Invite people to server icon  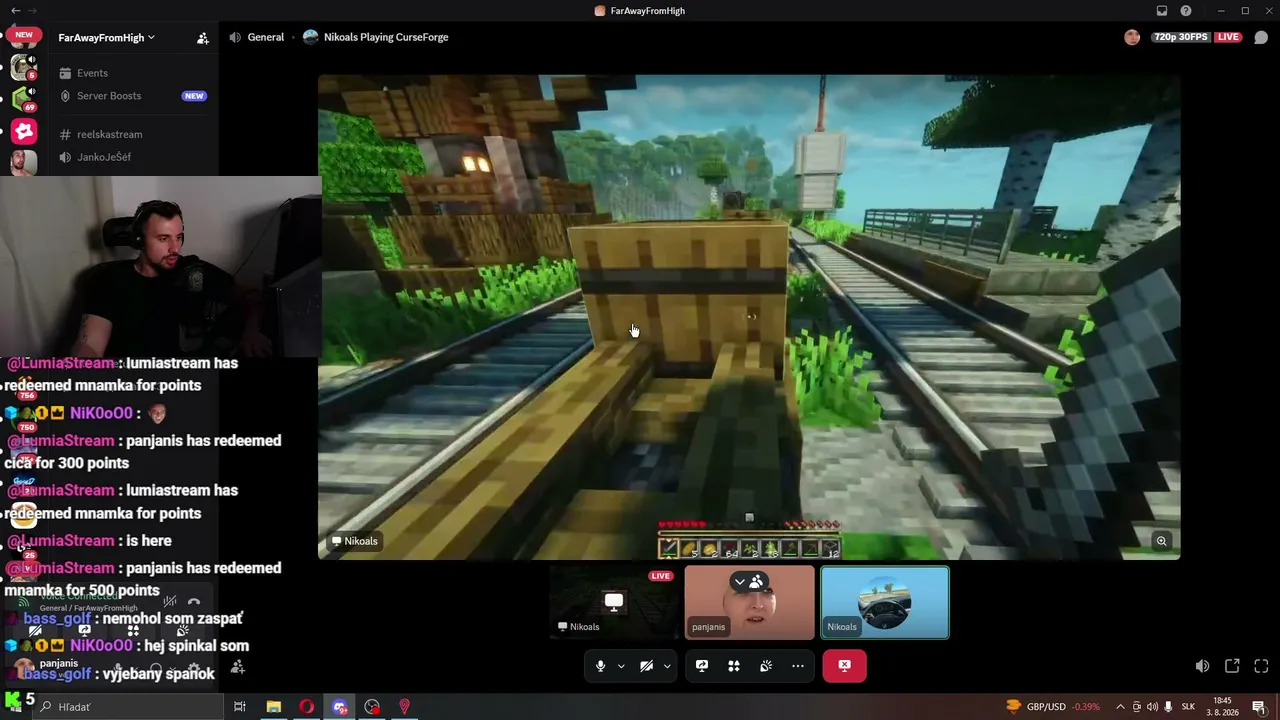point(203,38)
